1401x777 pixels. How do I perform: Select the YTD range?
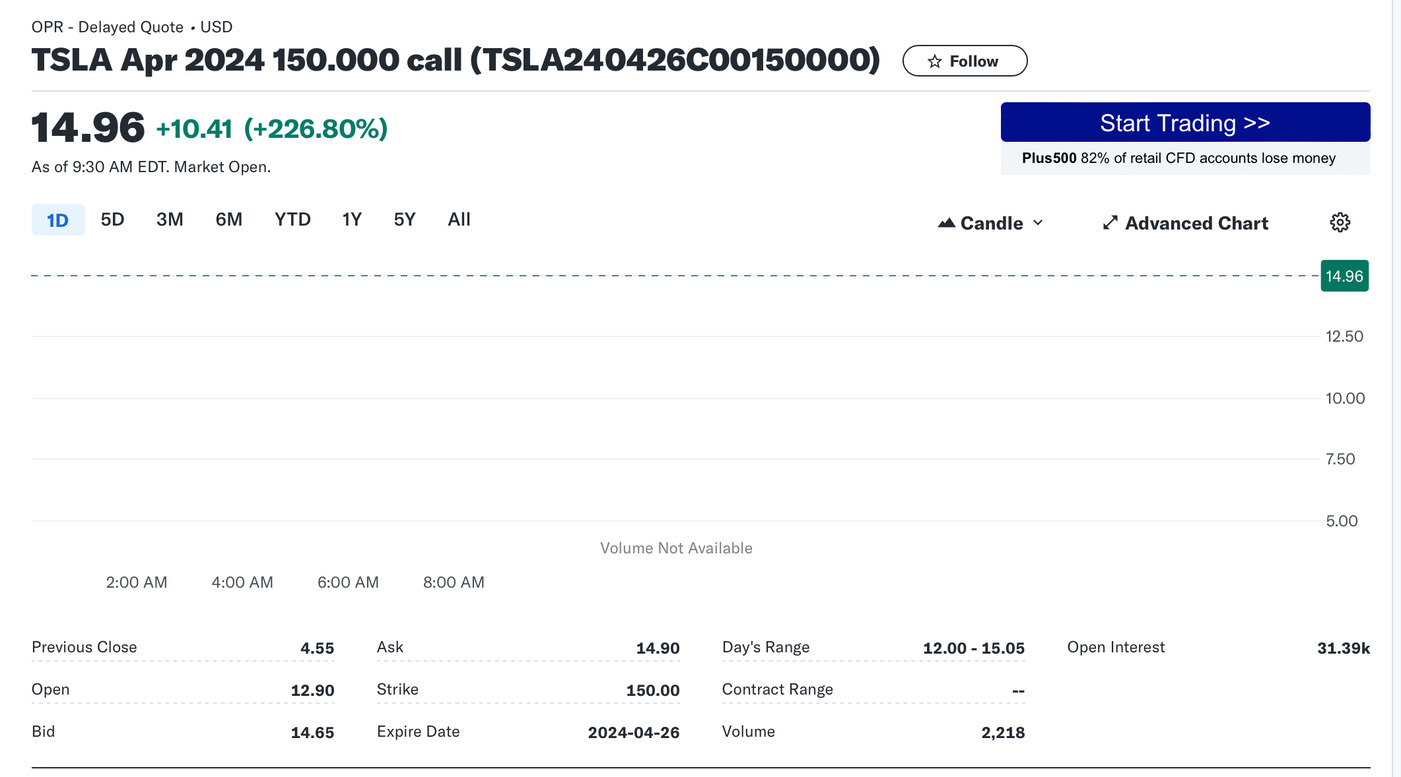point(292,219)
